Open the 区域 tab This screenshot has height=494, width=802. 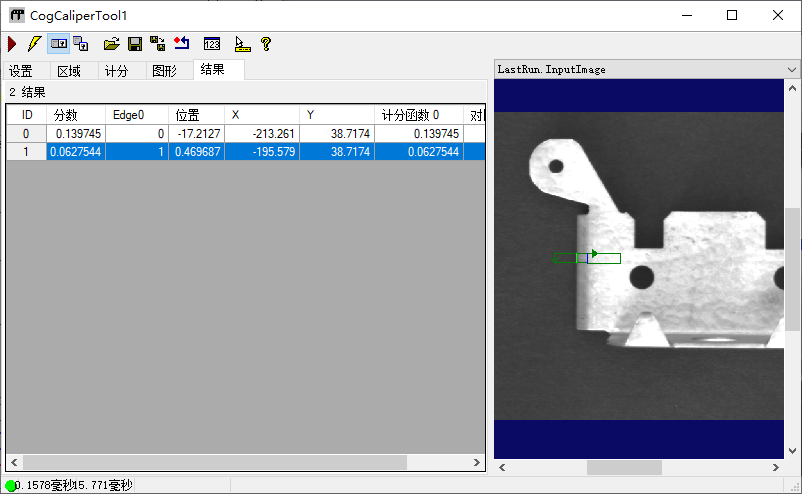pos(69,71)
